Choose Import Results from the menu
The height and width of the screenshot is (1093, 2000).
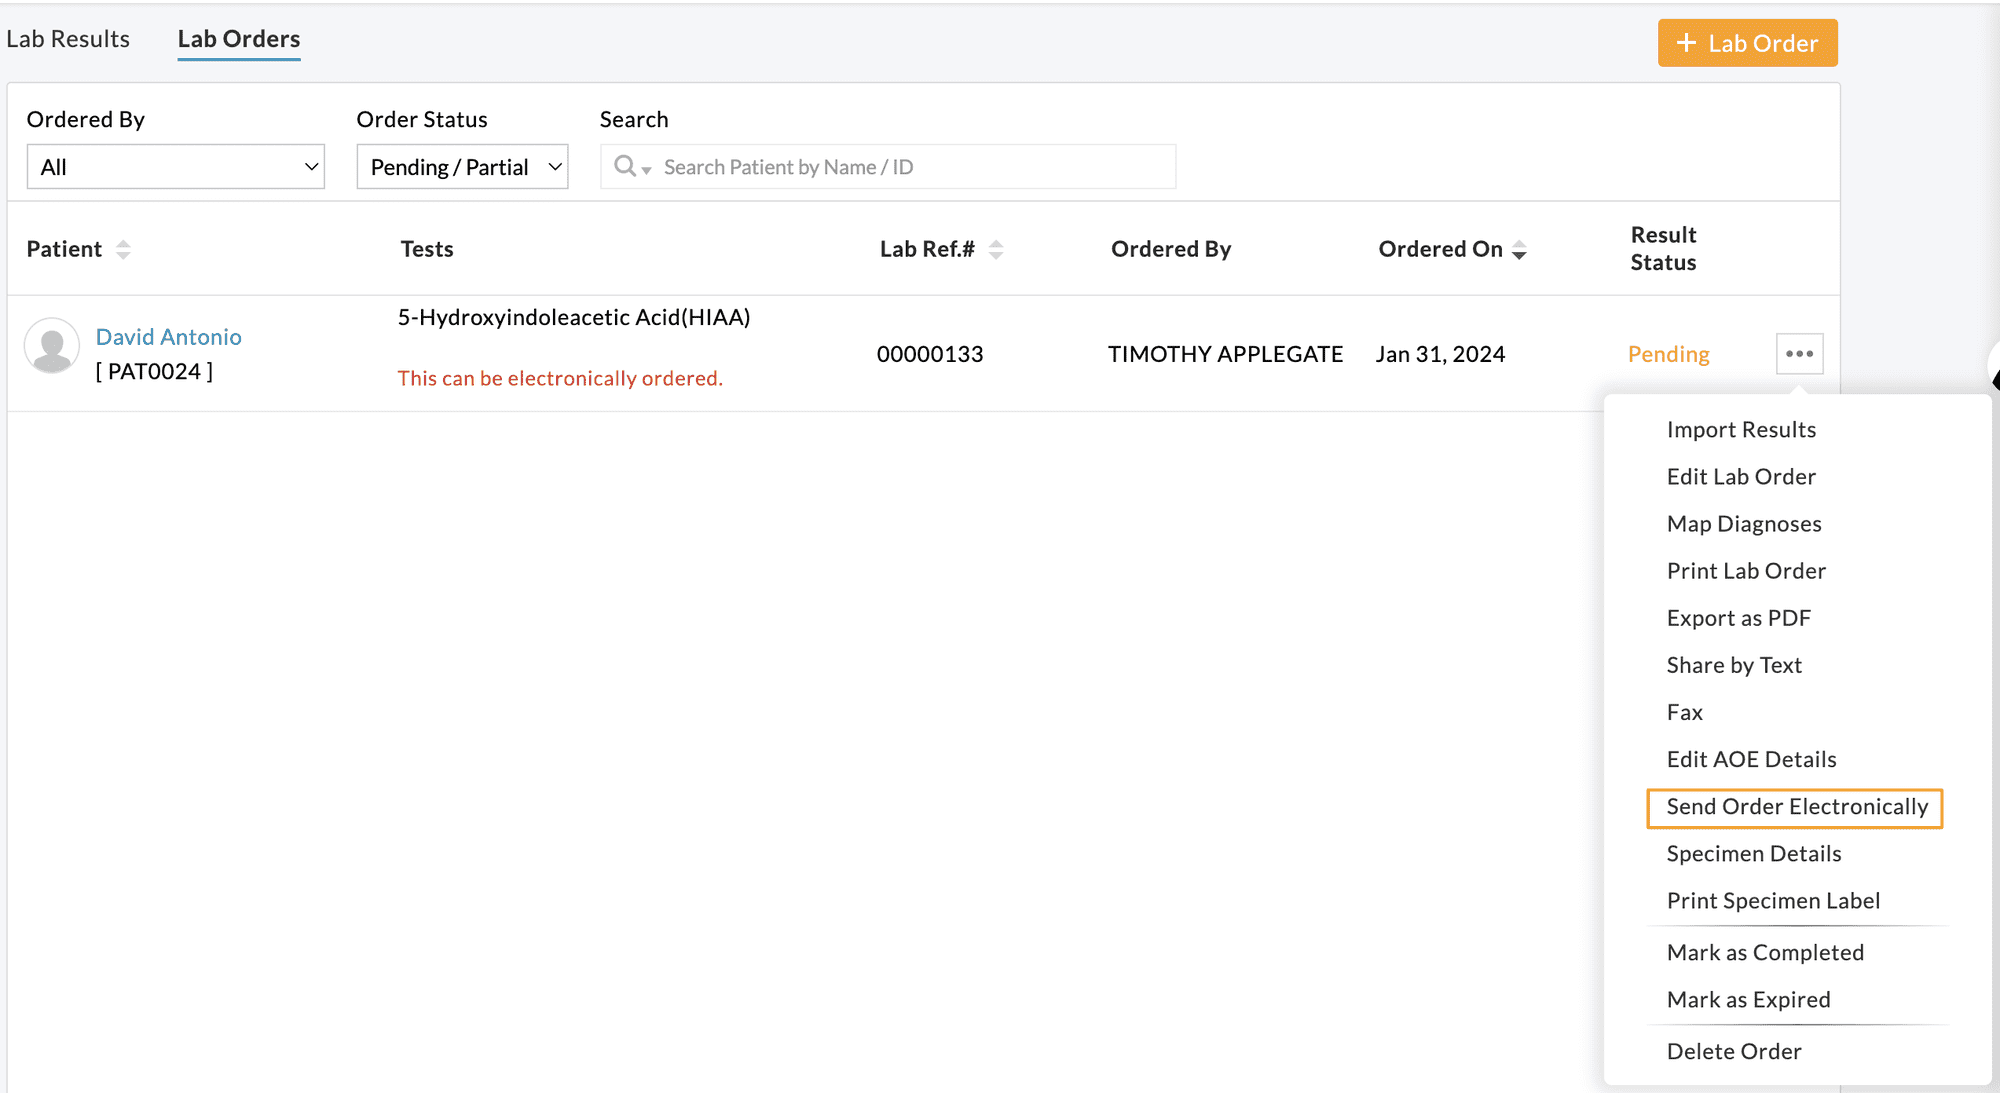pyautogui.click(x=1741, y=429)
